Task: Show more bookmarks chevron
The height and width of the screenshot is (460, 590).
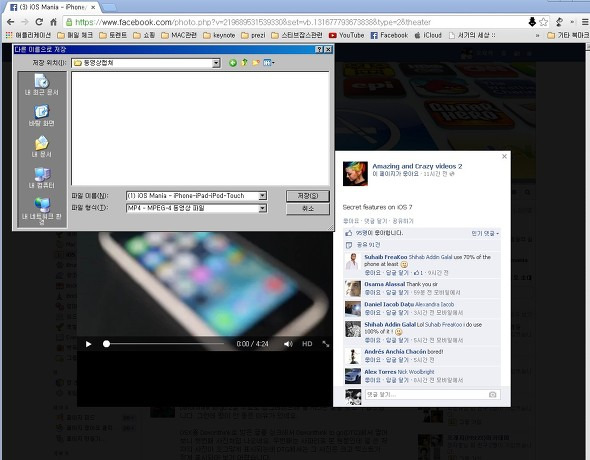Action: pos(538,35)
